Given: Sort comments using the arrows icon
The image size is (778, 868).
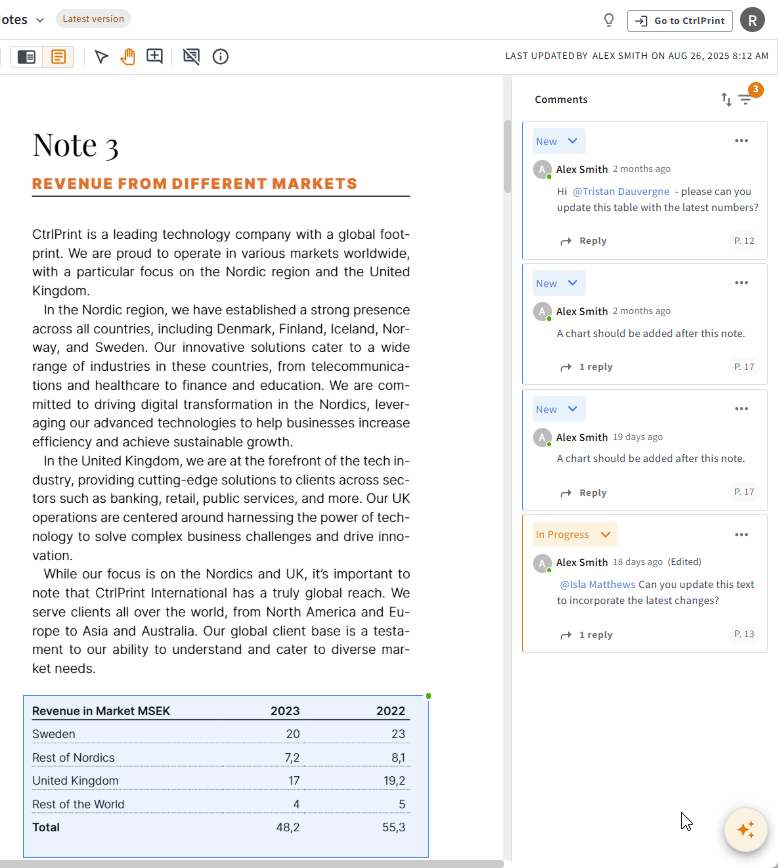Looking at the screenshot, I should tap(726, 99).
